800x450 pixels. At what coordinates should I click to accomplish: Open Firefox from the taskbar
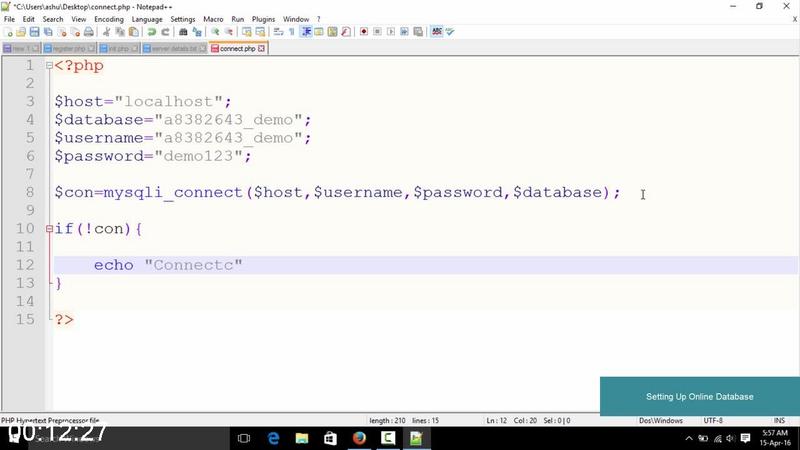point(359,438)
